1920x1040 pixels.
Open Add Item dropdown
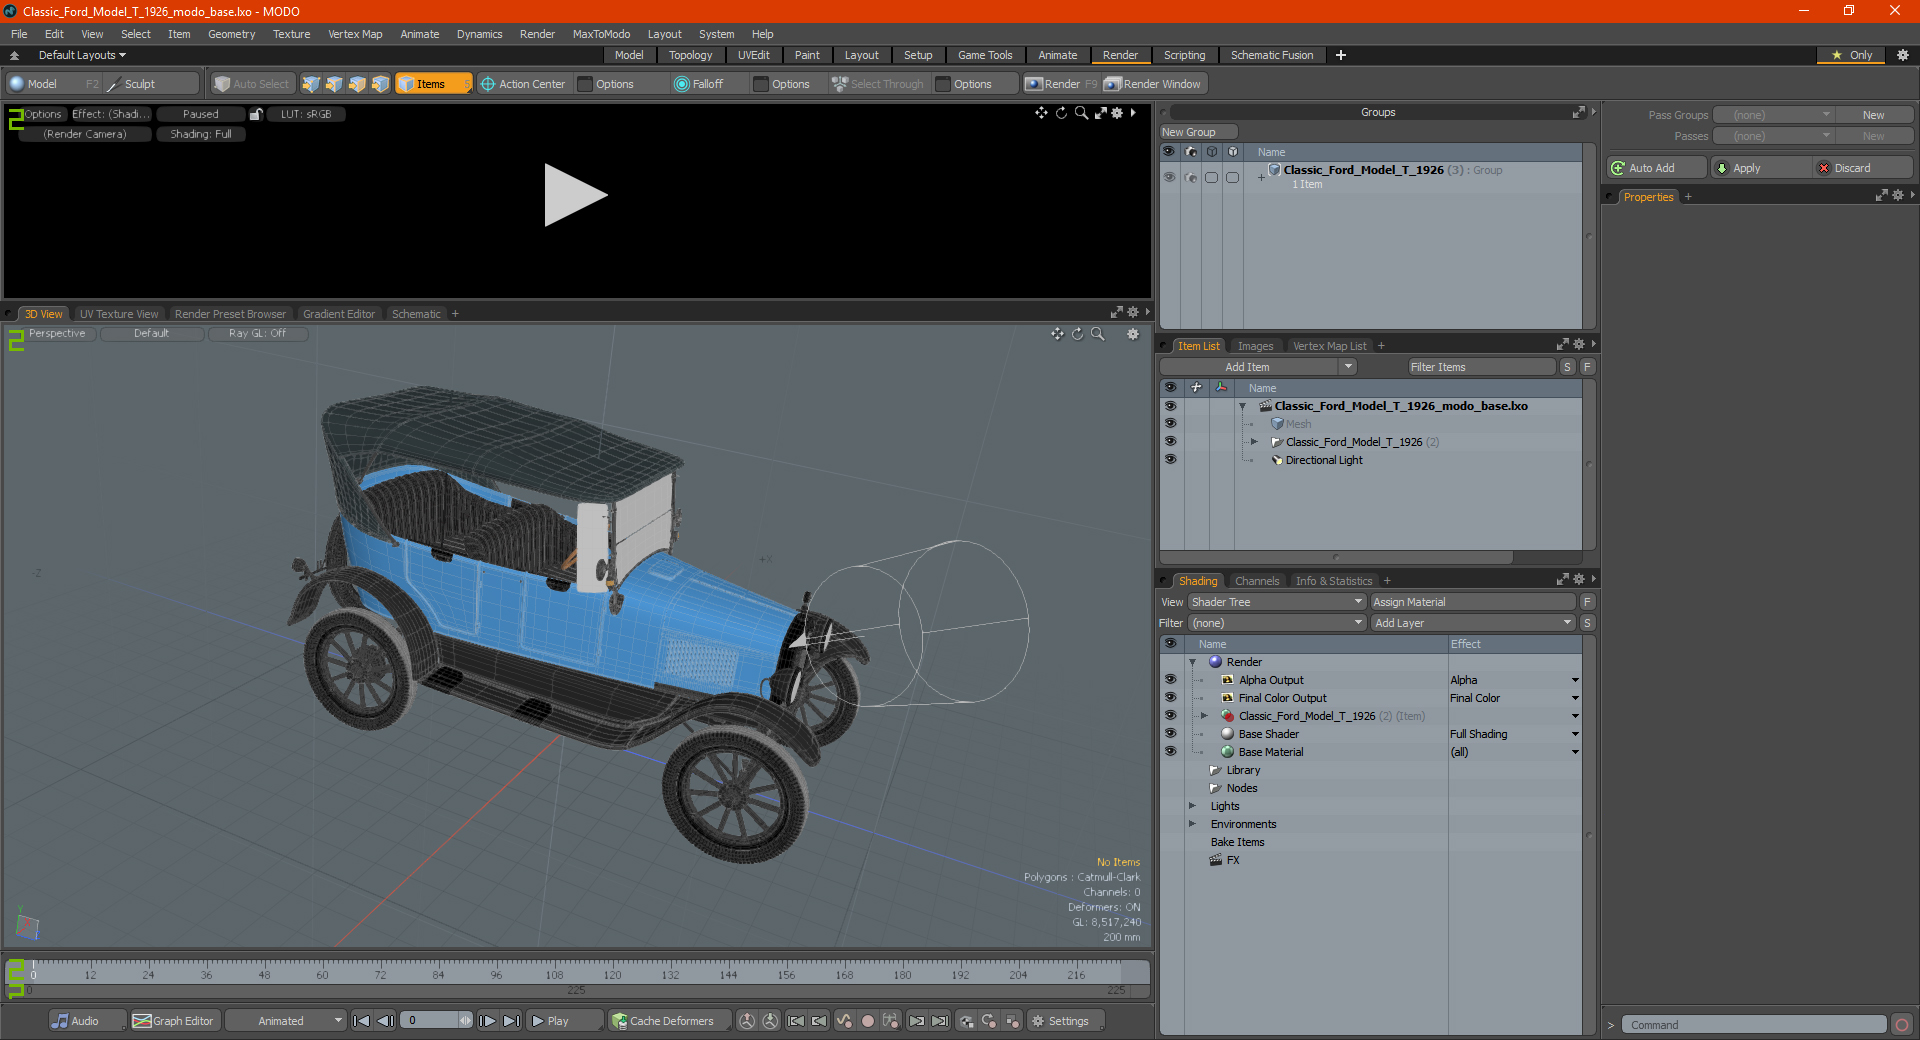pos(1348,367)
